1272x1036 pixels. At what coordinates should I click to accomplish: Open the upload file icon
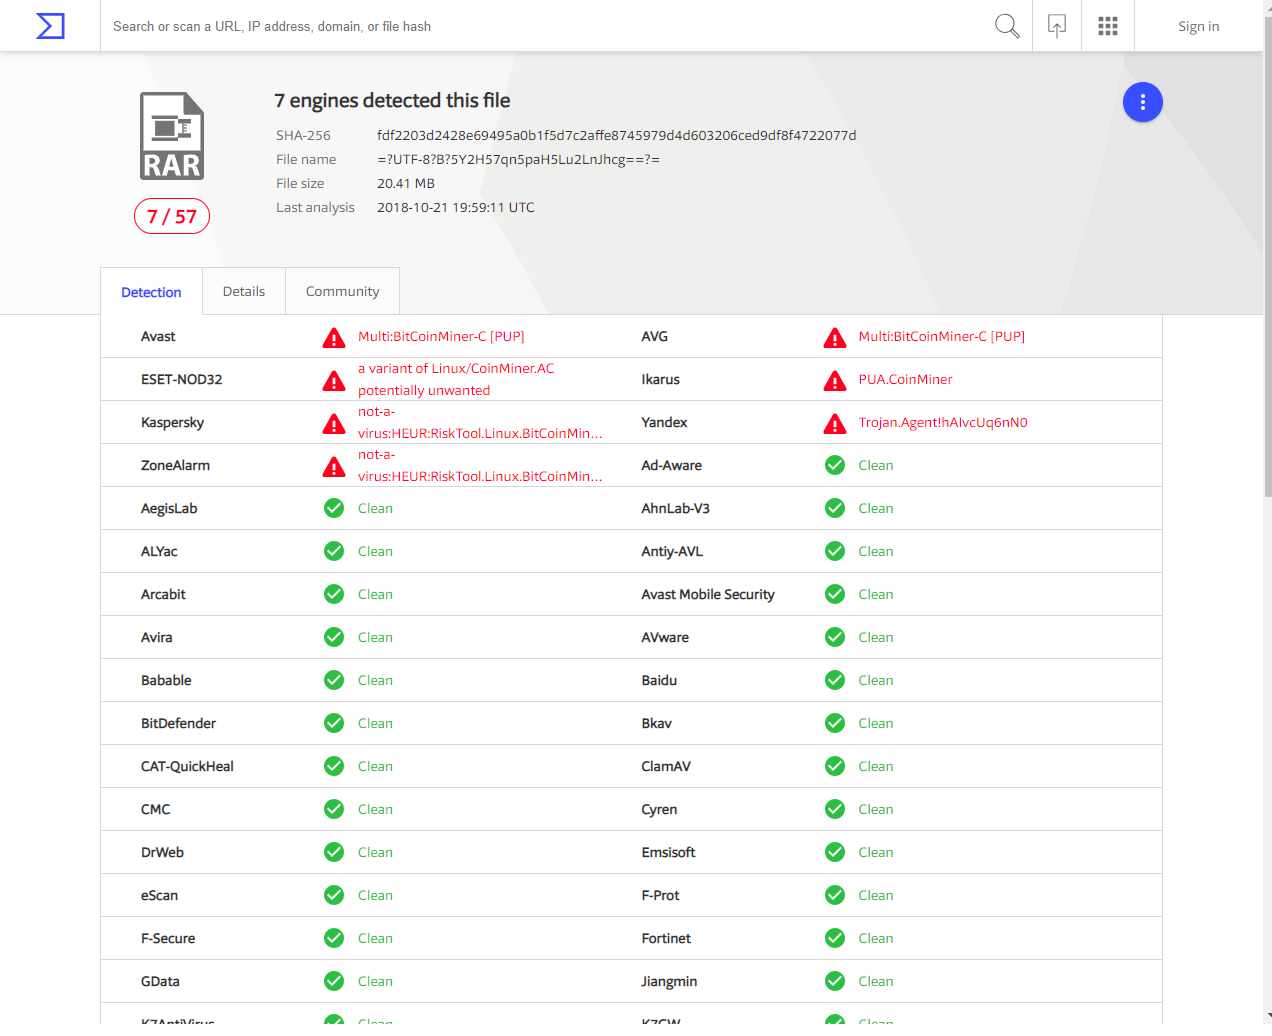1057,26
